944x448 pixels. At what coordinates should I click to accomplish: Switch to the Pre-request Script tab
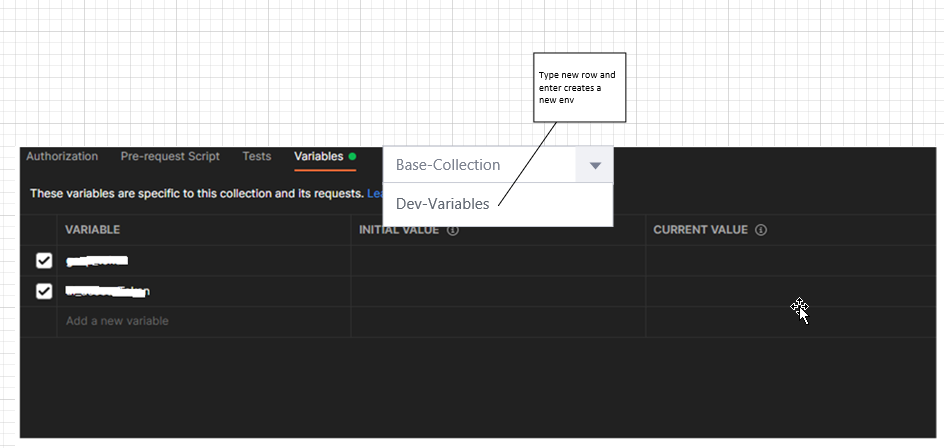tap(170, 157)
